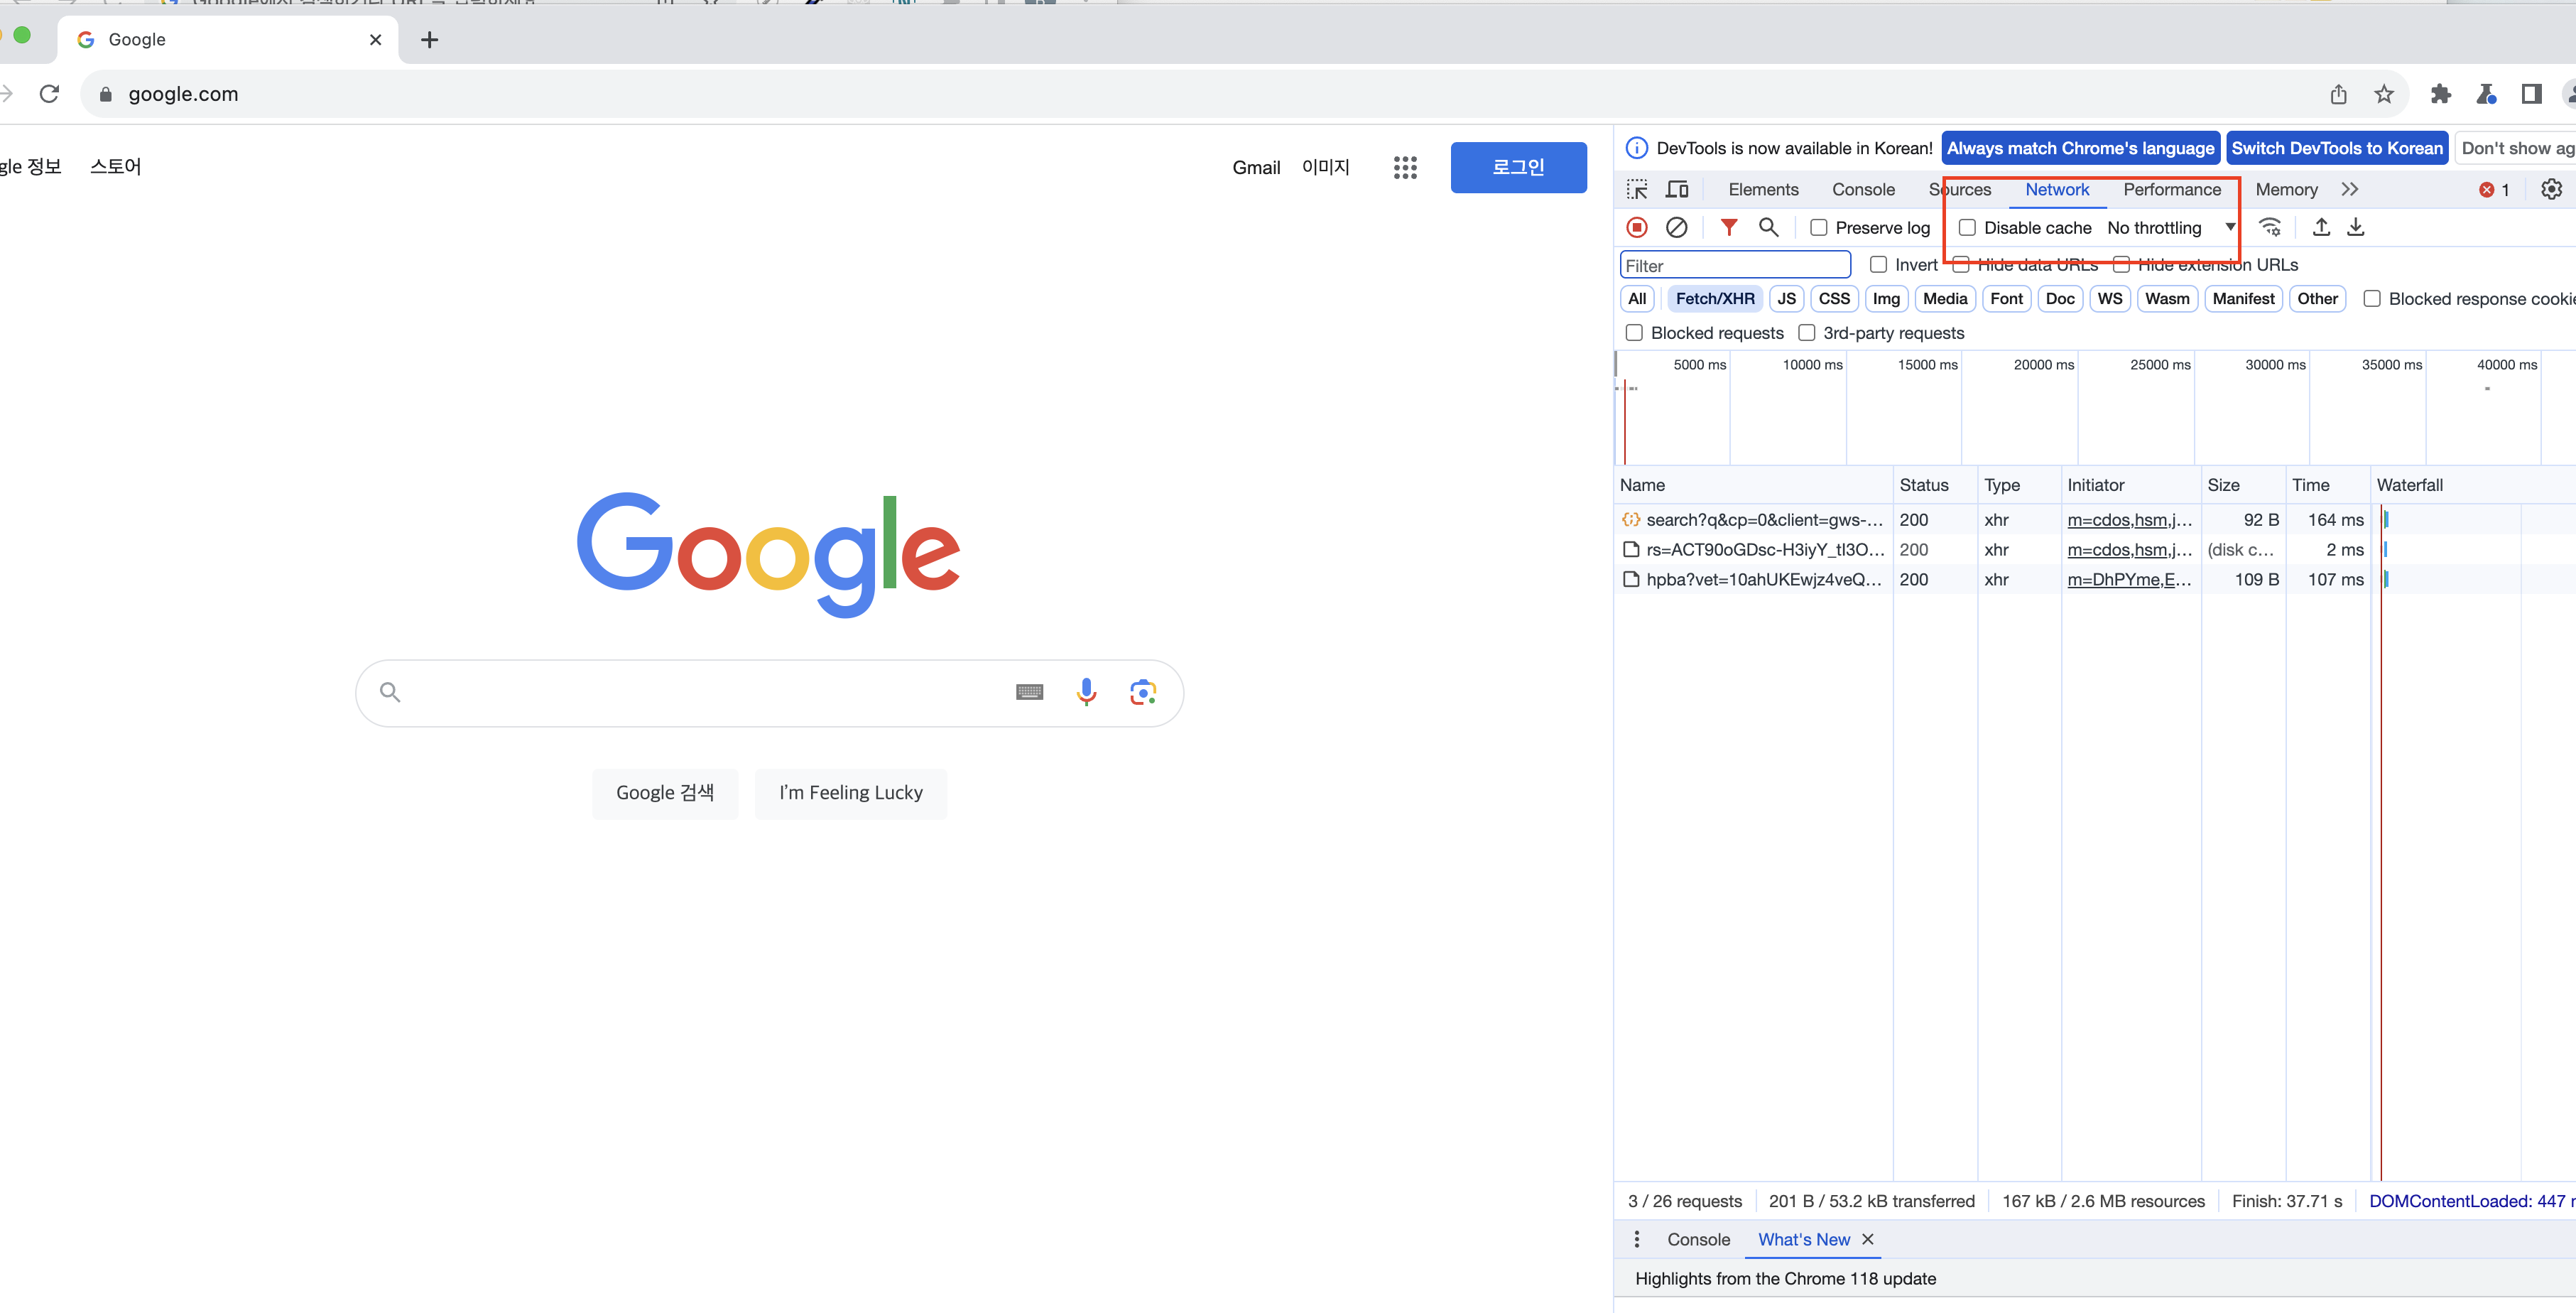Click the red error count badge
The height and width of the screenshot is (1313, 2576).
[2495, 190]
